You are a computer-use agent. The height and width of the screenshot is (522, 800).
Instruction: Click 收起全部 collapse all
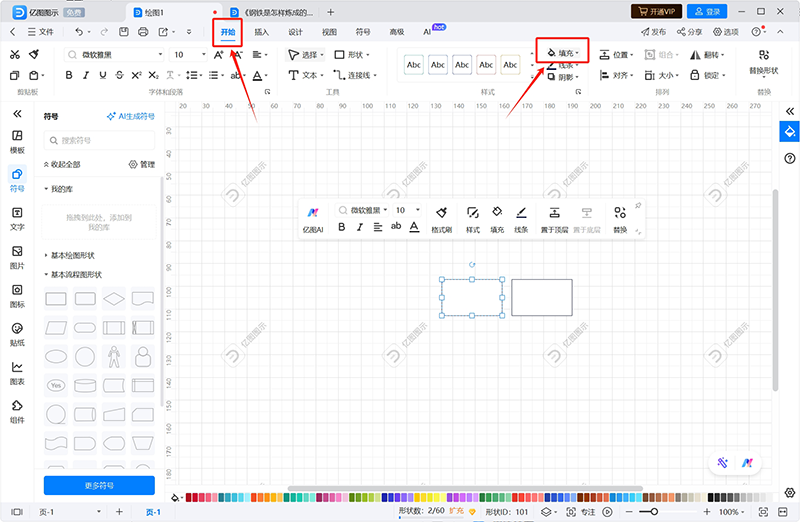[62, 164]
